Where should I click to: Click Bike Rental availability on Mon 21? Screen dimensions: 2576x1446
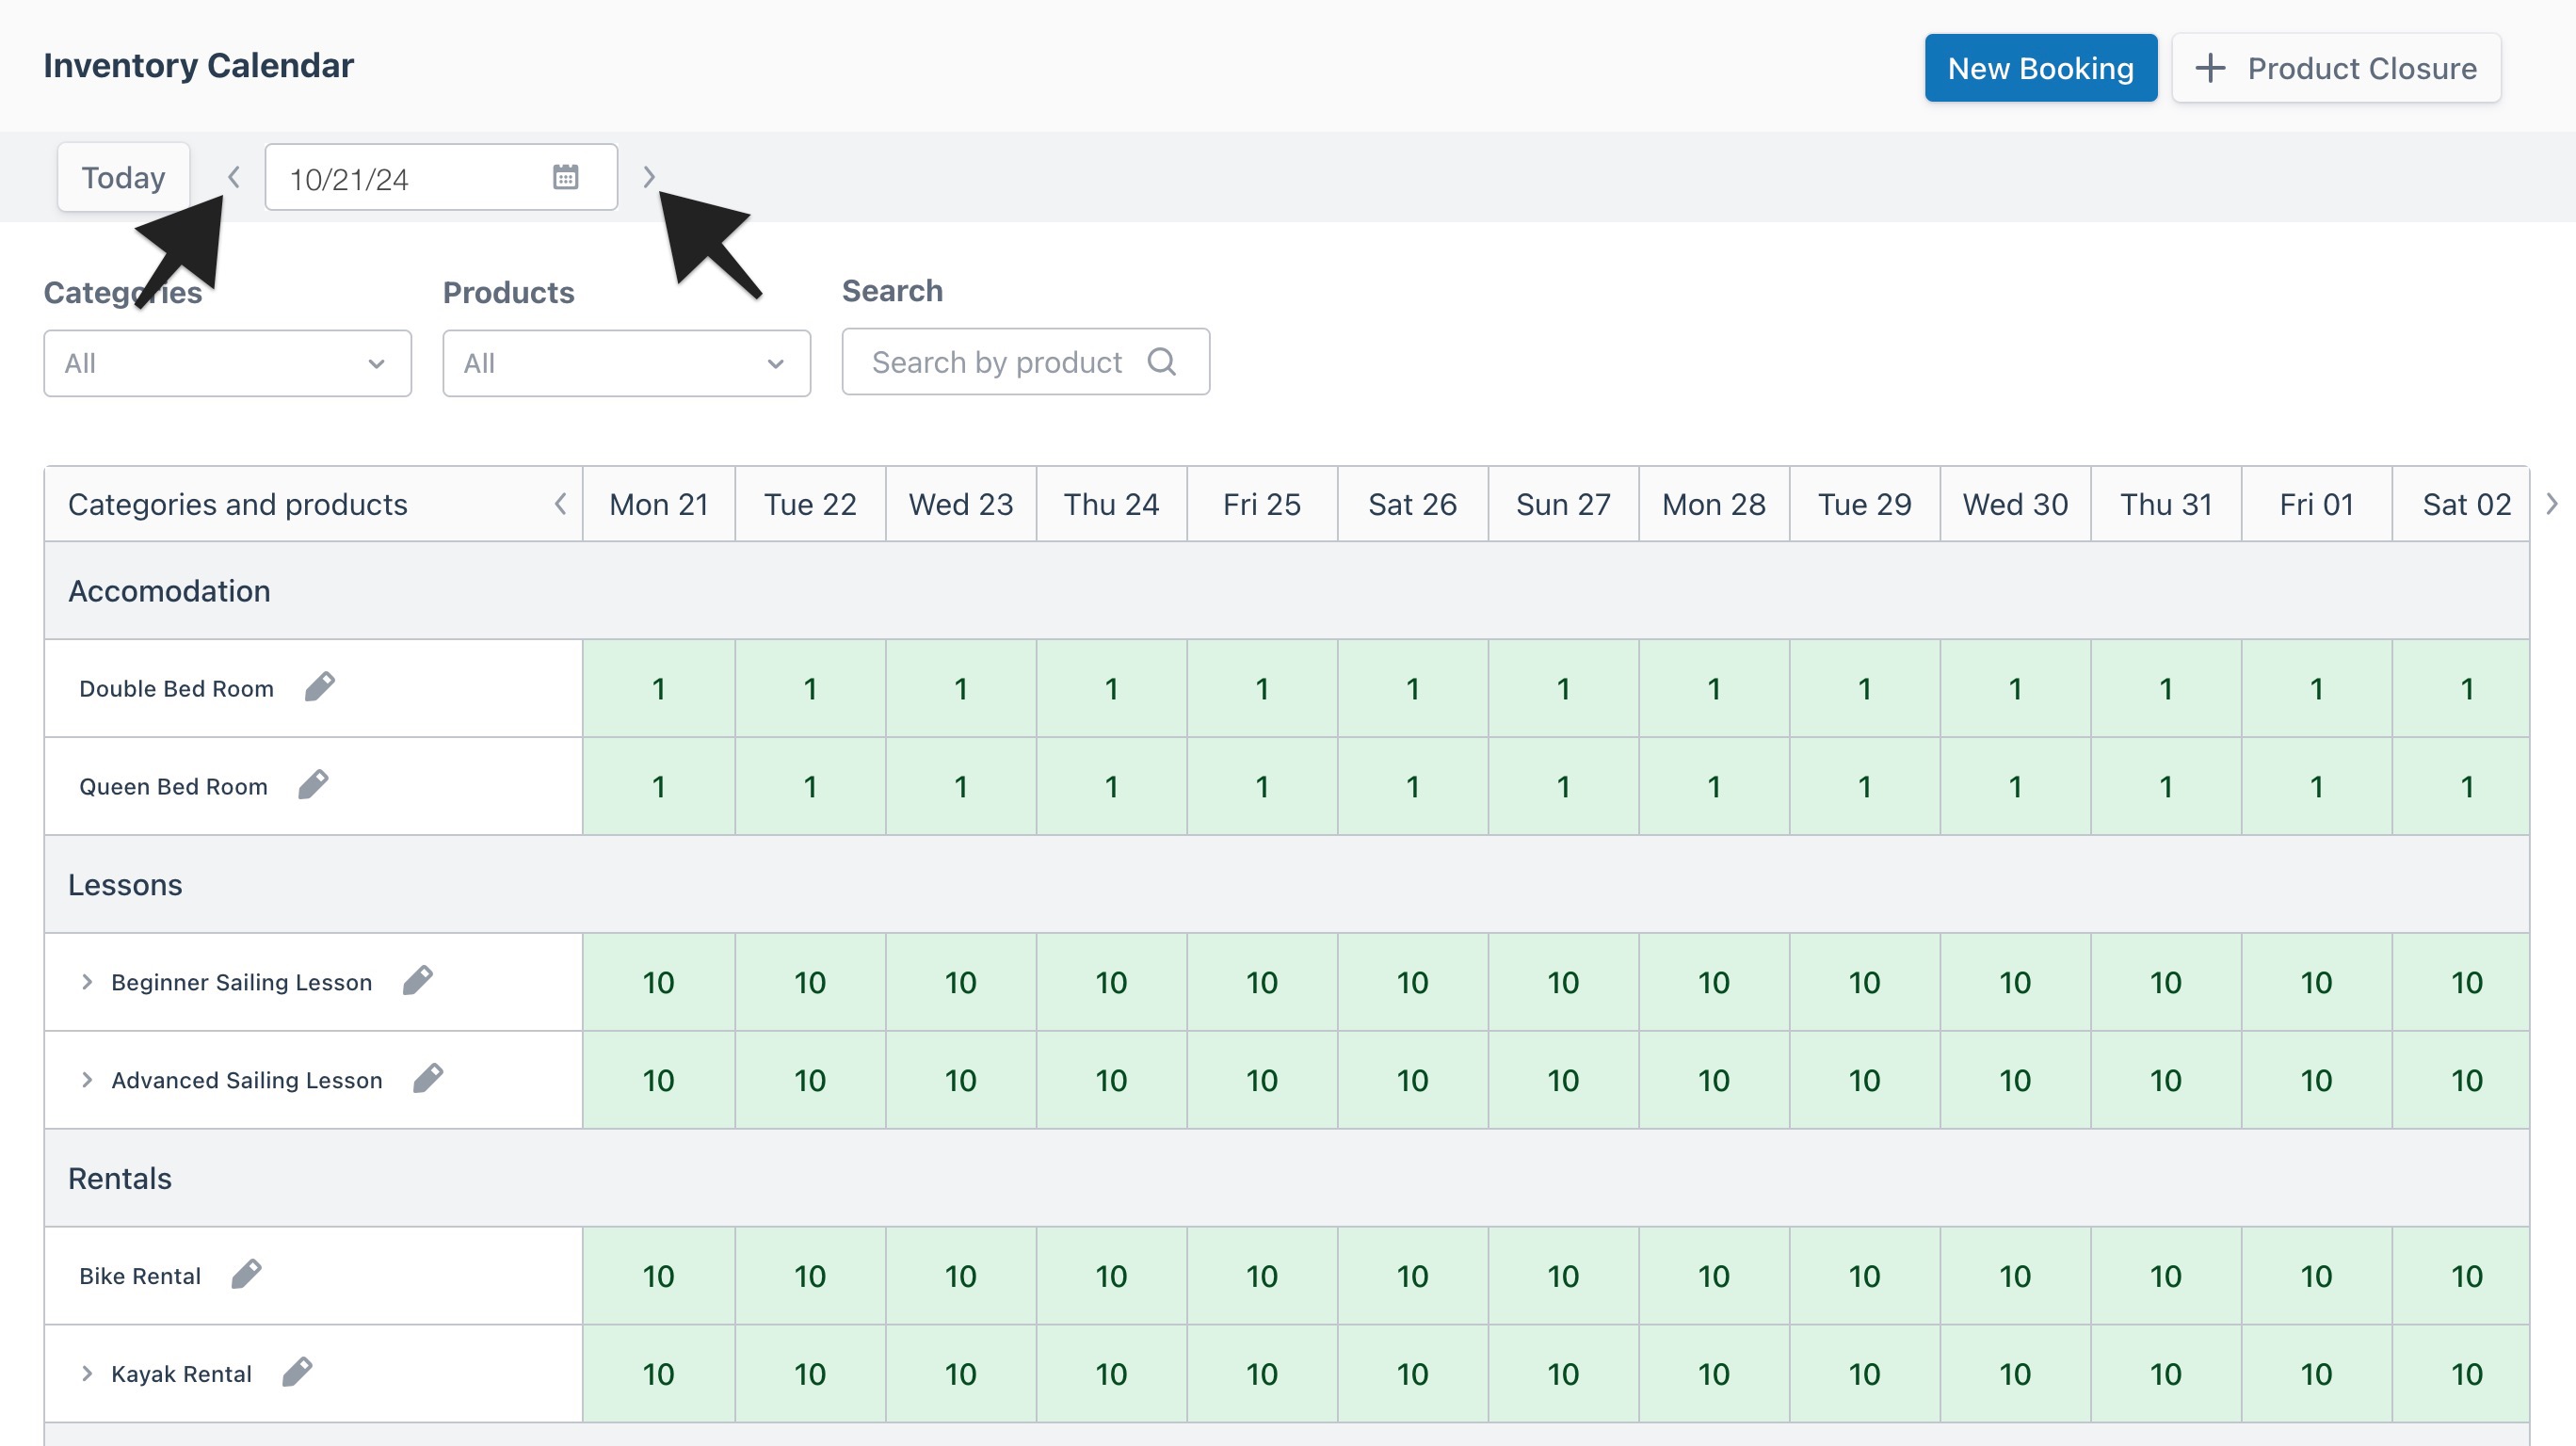point(659,1277)
